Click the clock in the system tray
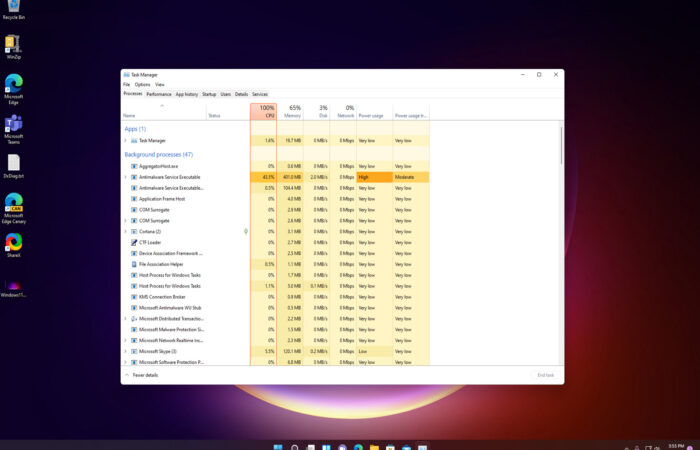The width and height of the screenshot is (700, 450). point(676,446)
